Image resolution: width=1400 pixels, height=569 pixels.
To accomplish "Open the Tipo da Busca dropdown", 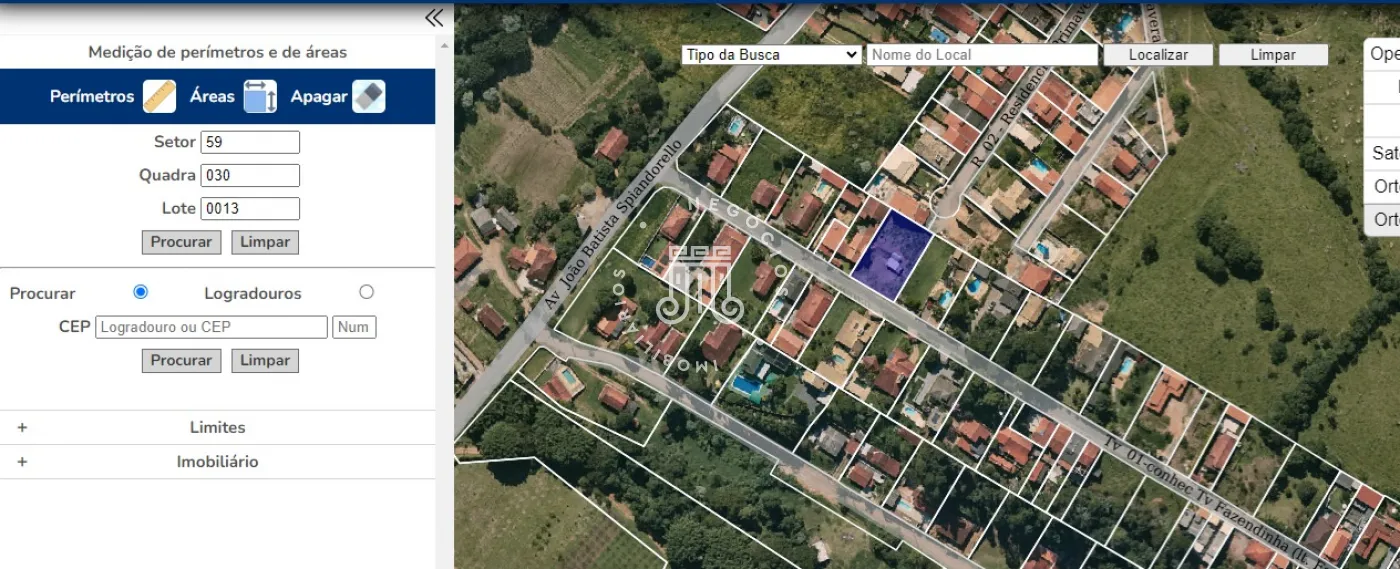I will [x=770, y=55].
